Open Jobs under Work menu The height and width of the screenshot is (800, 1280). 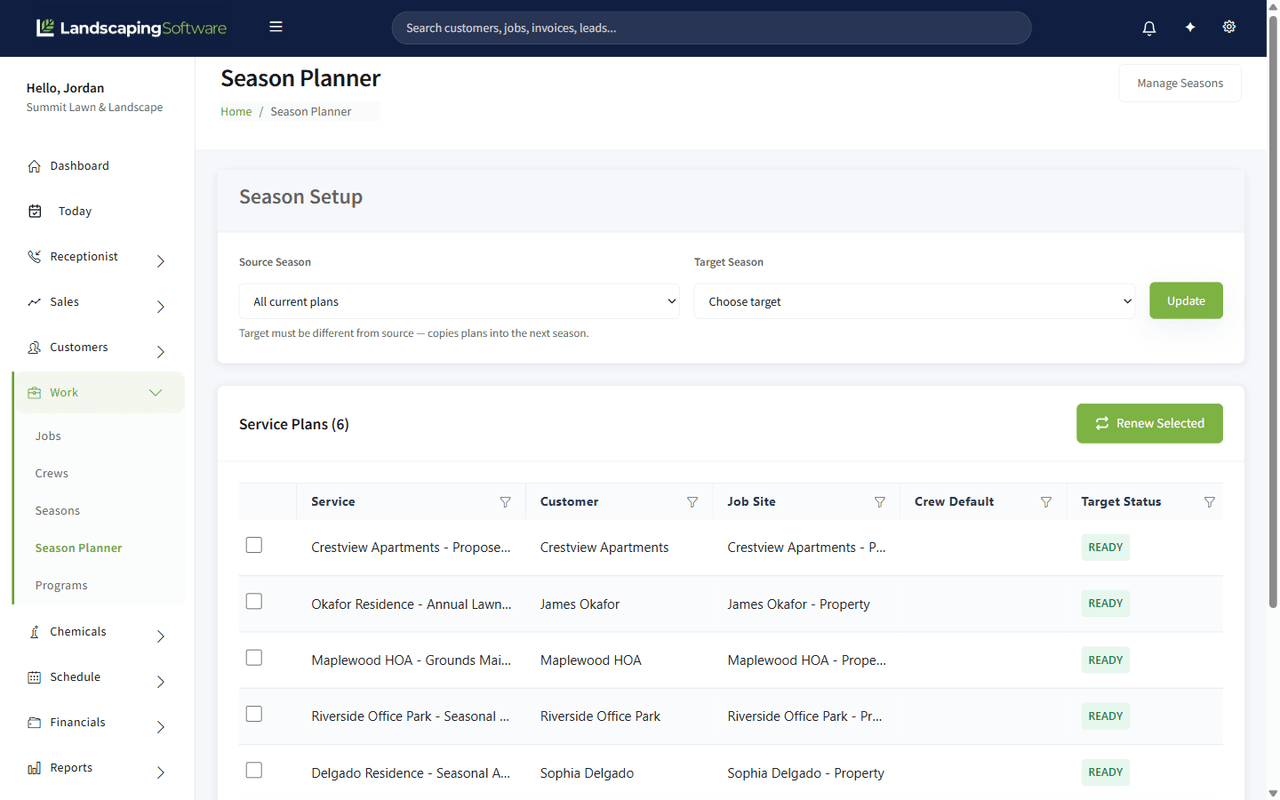(48, 436)
